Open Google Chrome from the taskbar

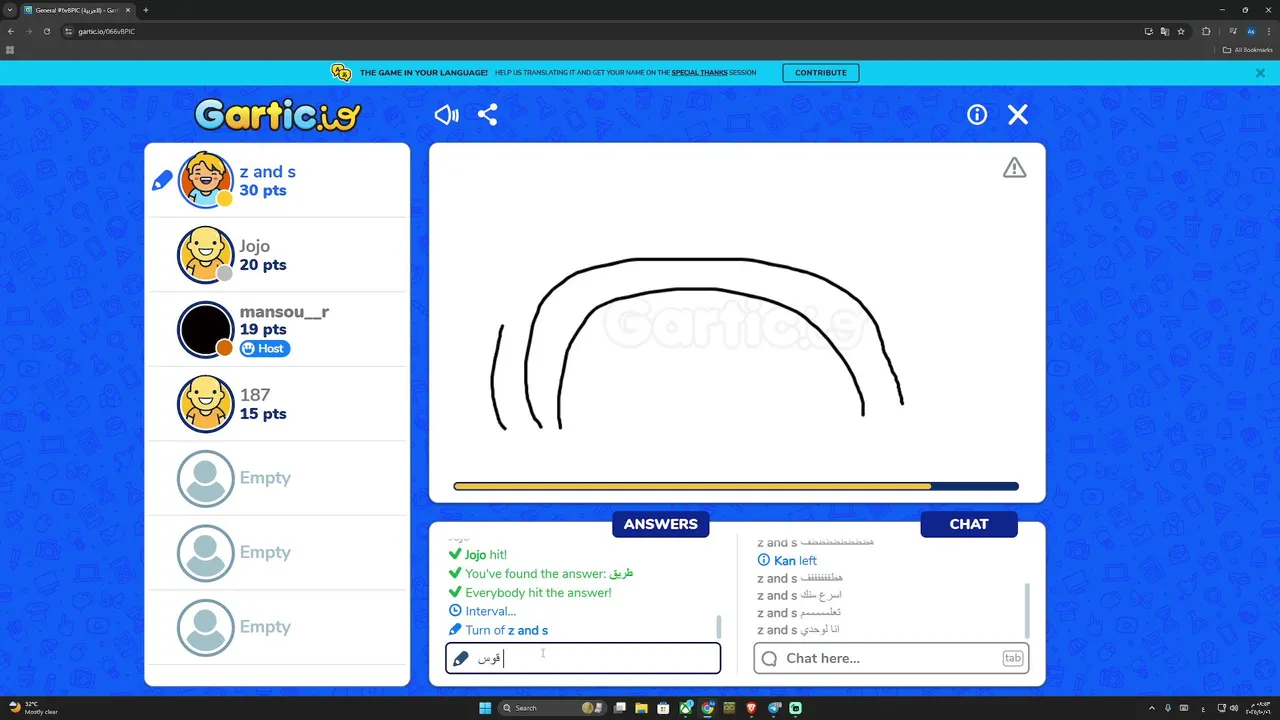tap(708, 708)
